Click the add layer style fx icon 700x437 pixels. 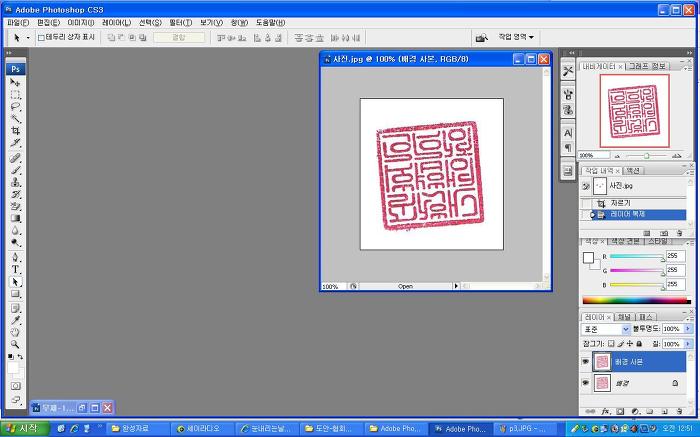point(605,411)
